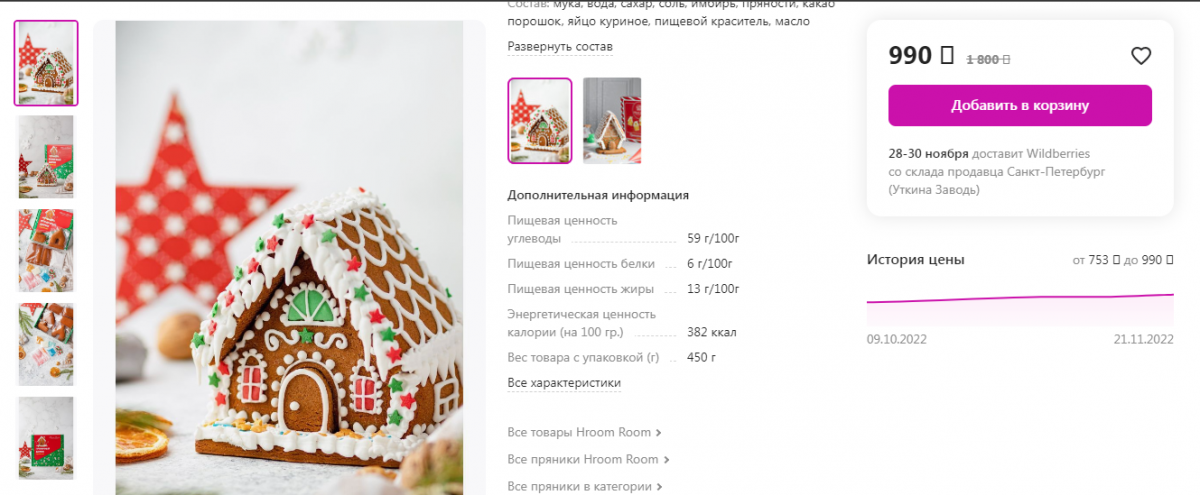Click the История цены heading

pyautogui.click(x=916, y=260)
